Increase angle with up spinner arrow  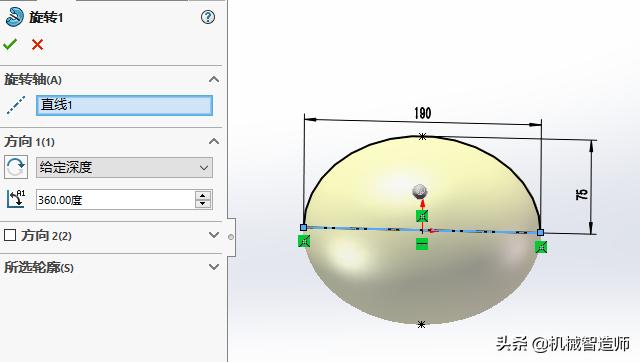tap(203, 195)
